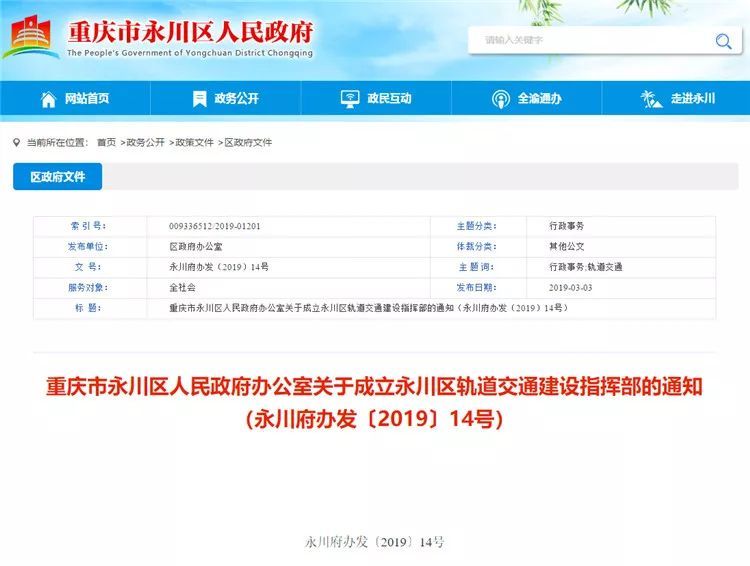This screenshot has height=566, width=750.
Task: Click the broadcast icon beside 全渝通办
Action: pyautogui.click(x=500, y=99)
